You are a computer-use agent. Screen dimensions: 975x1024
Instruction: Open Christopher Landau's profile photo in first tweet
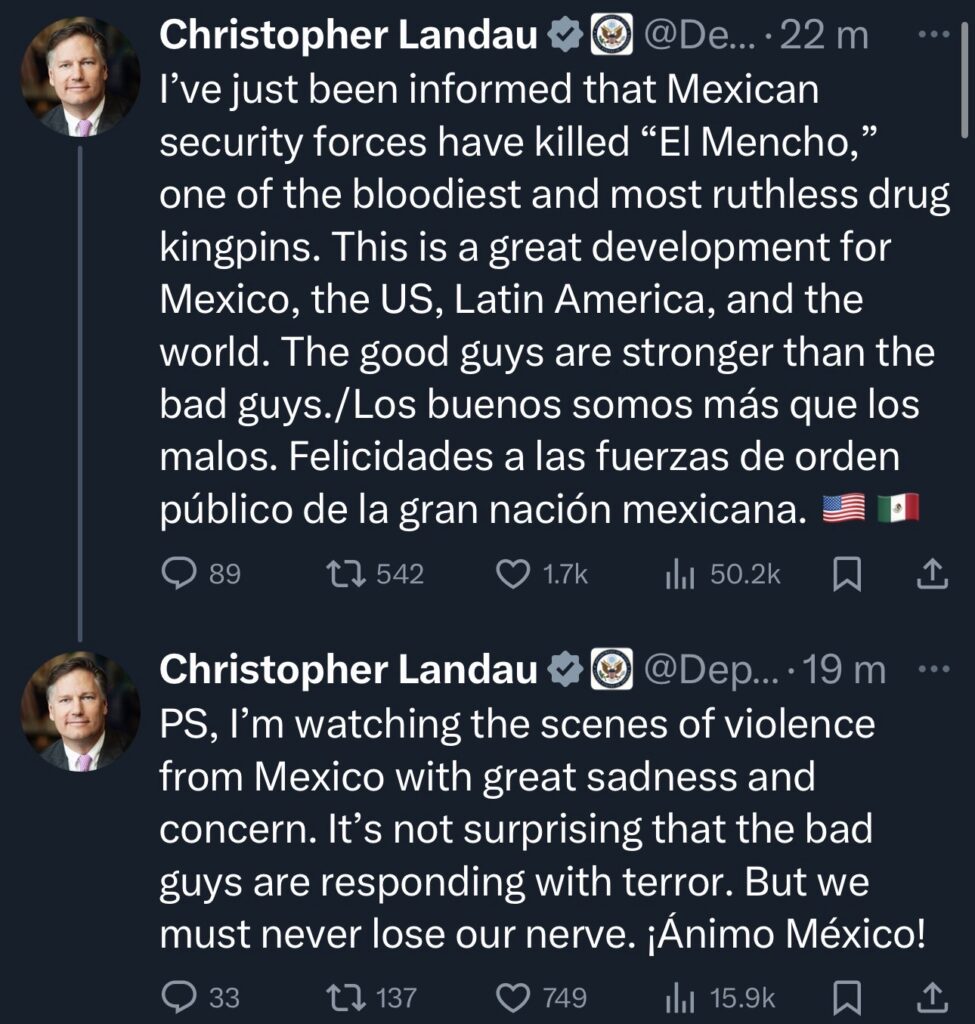pos(81,78)
